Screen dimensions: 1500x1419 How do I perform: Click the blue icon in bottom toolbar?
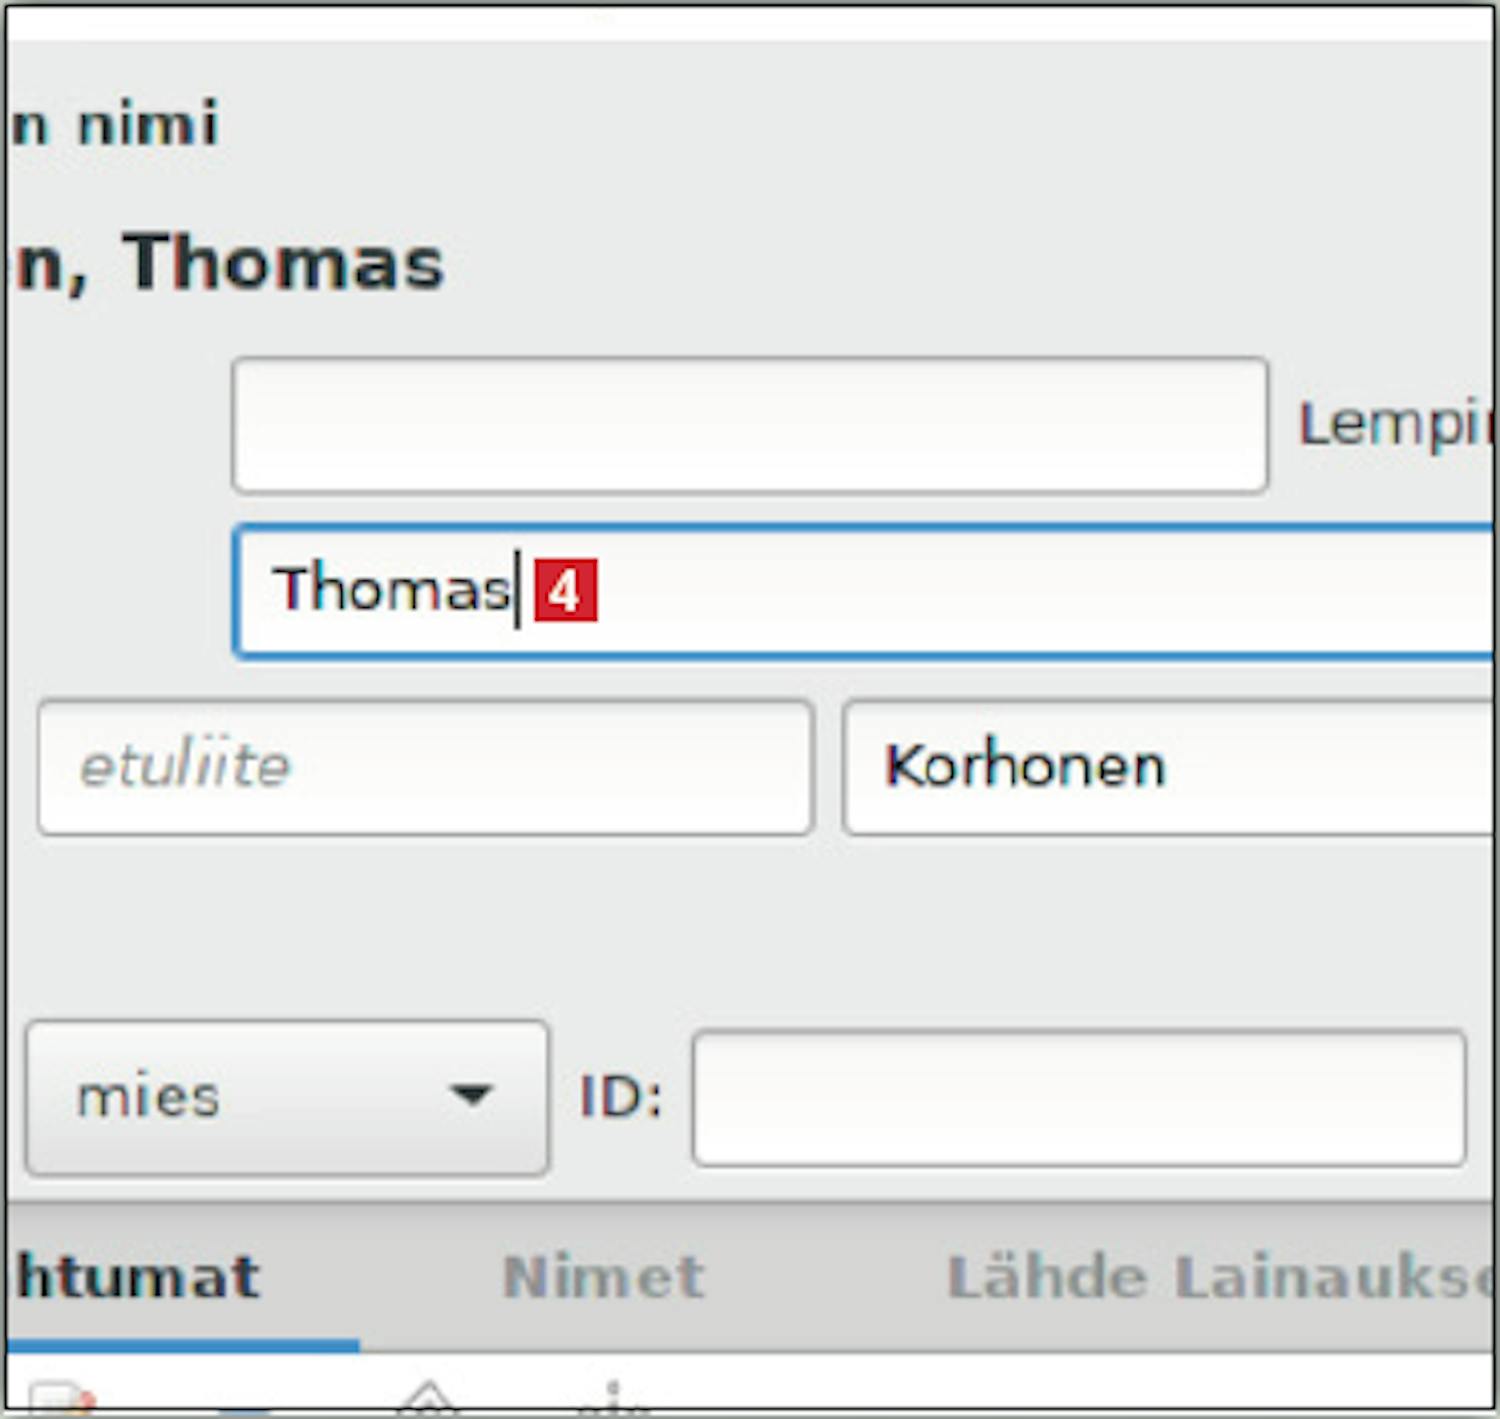pyautogui.click(x=245, y=1407)
